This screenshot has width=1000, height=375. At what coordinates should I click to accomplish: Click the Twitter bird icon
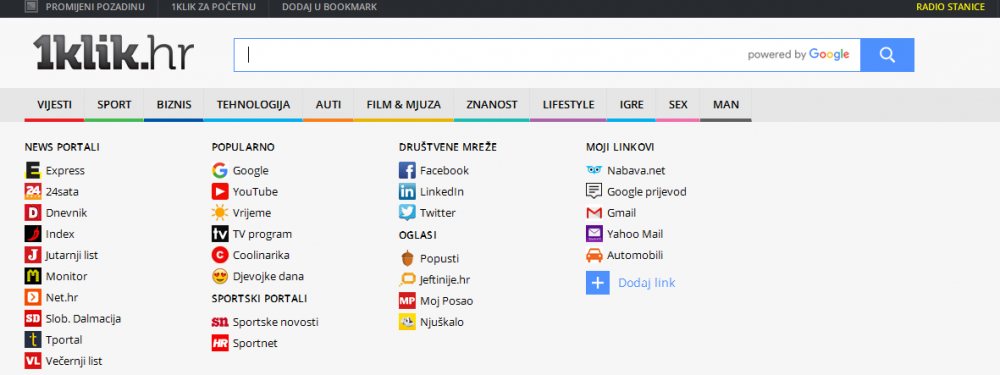[x=407, y=213]
